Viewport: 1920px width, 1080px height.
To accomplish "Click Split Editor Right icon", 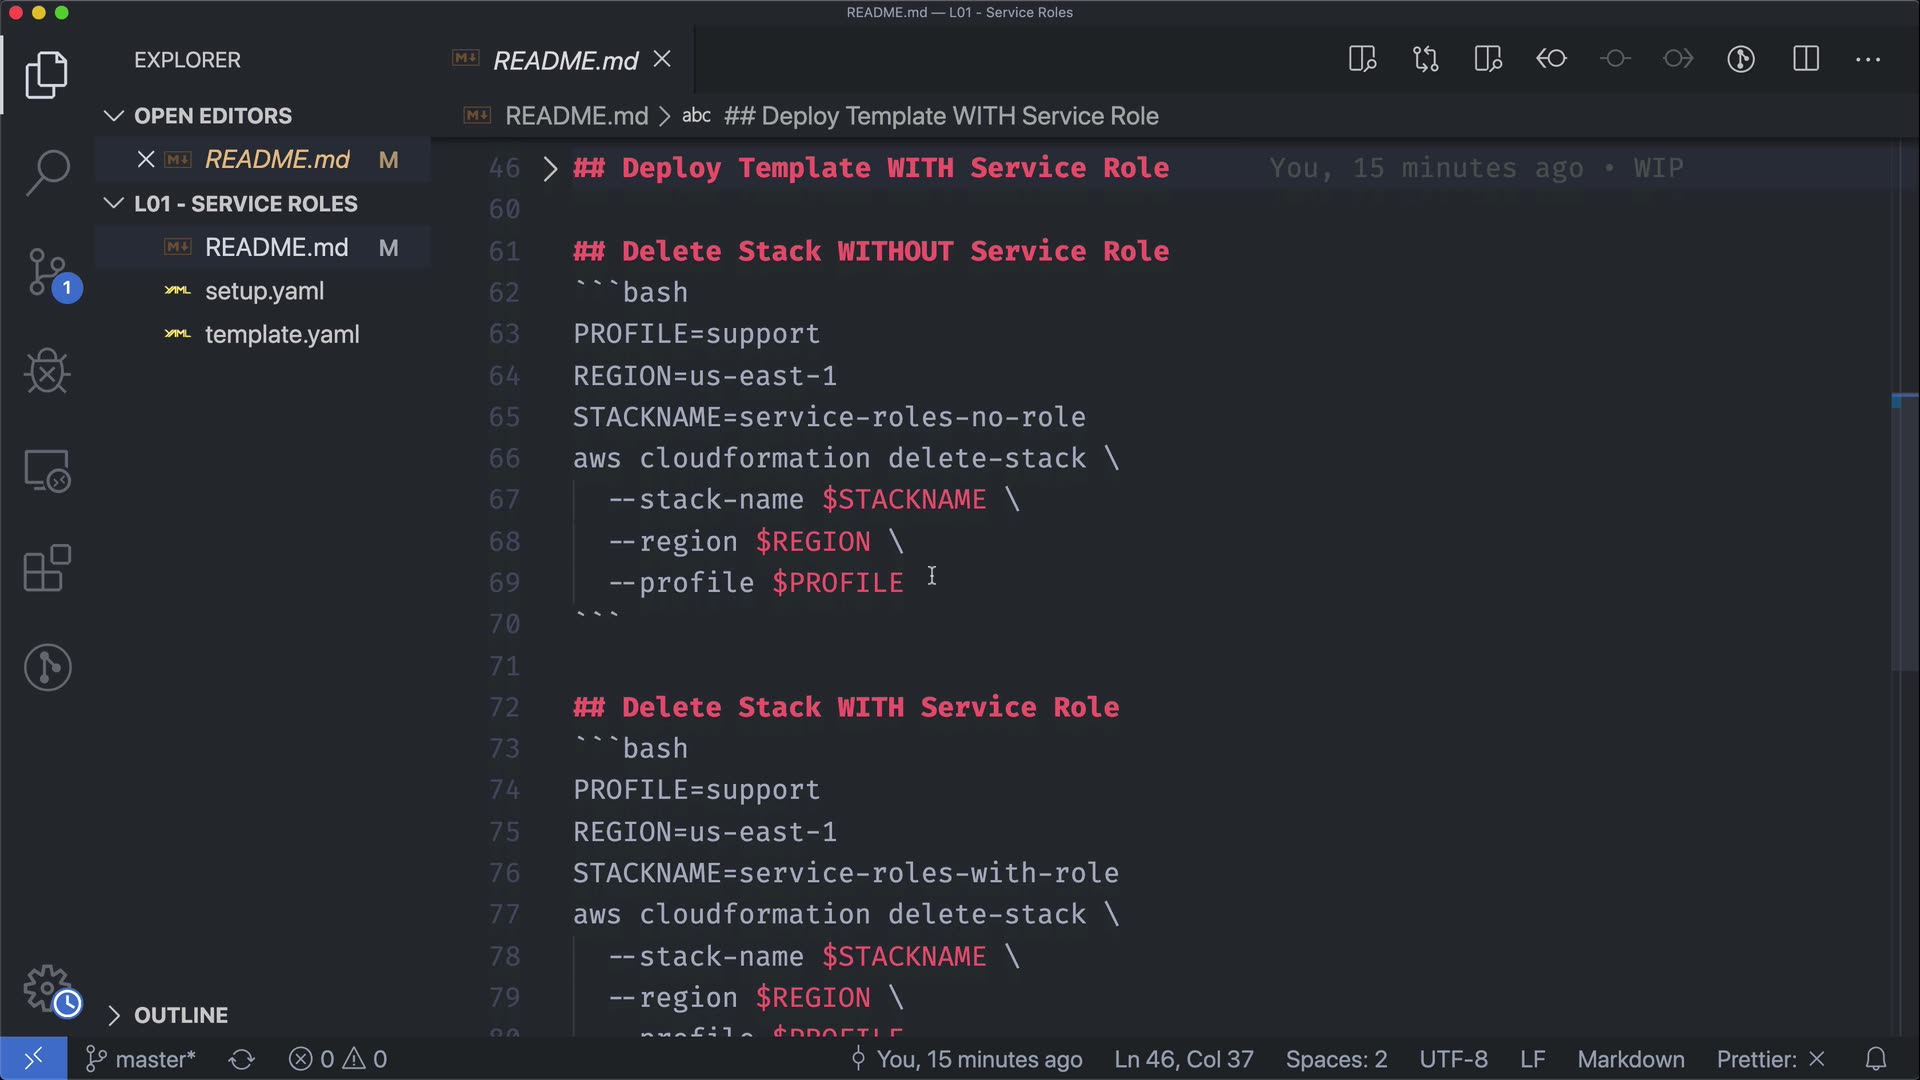I will pyautogui.click(x=1806, y=59).
